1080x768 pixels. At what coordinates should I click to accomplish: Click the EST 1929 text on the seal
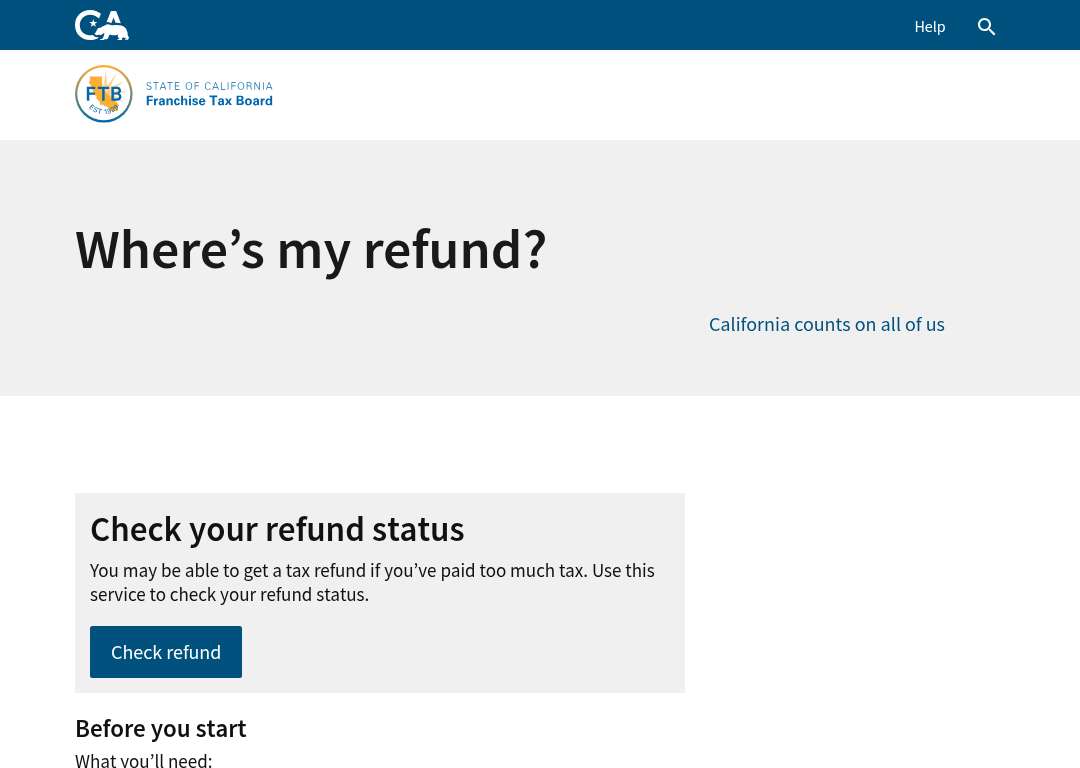click(103, 110)
